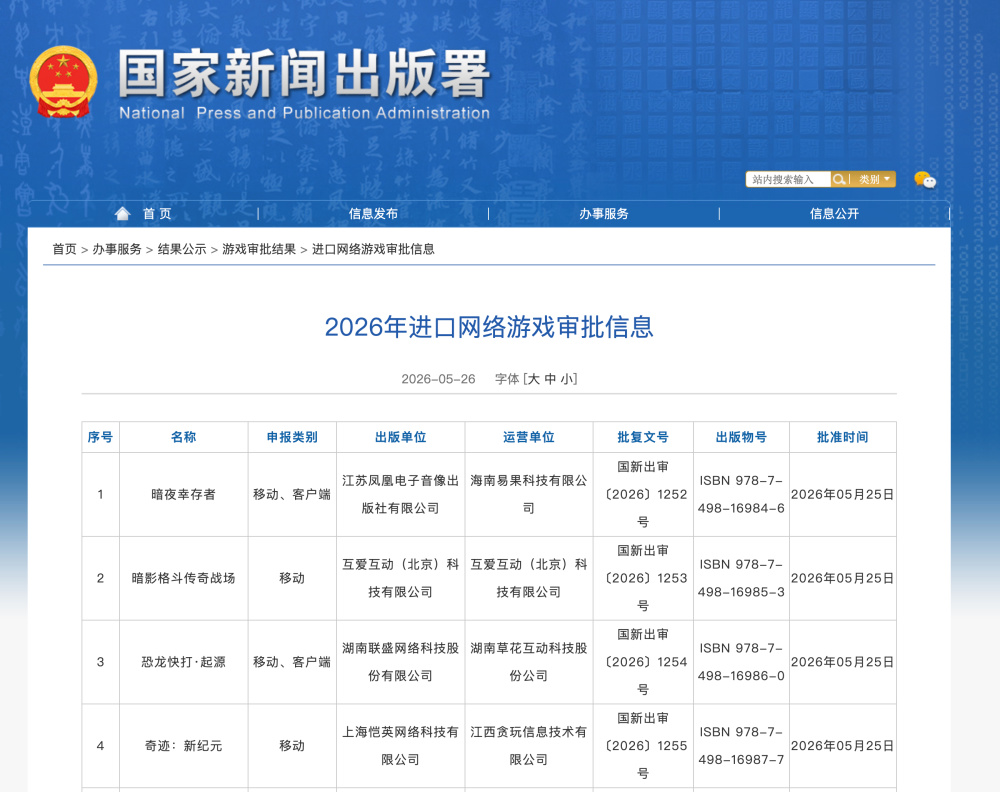Click 移动 category in 暗影格斗传奇战场 row
1000x792 pixels.
292,578
